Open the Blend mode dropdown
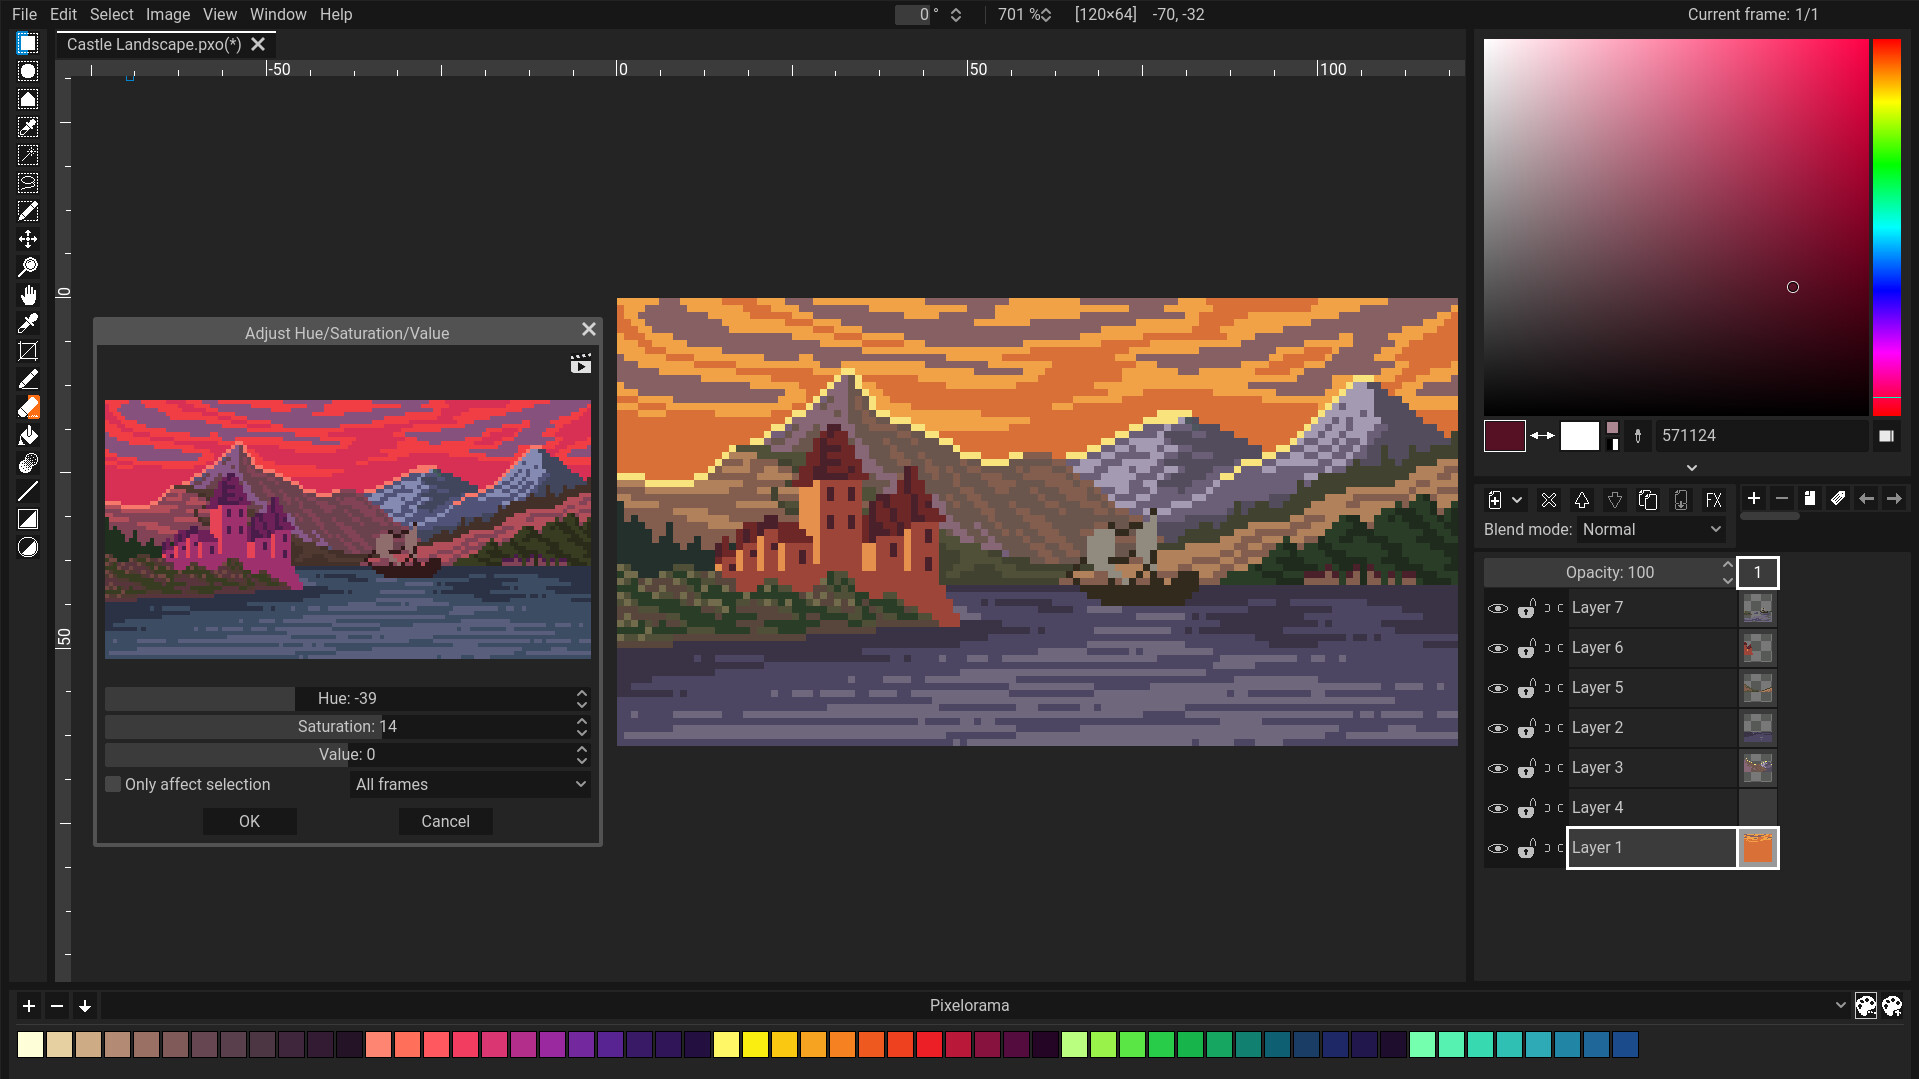Image resolution: width=1919 pixels, height=1079 pixels. [x=1651, y=530]
